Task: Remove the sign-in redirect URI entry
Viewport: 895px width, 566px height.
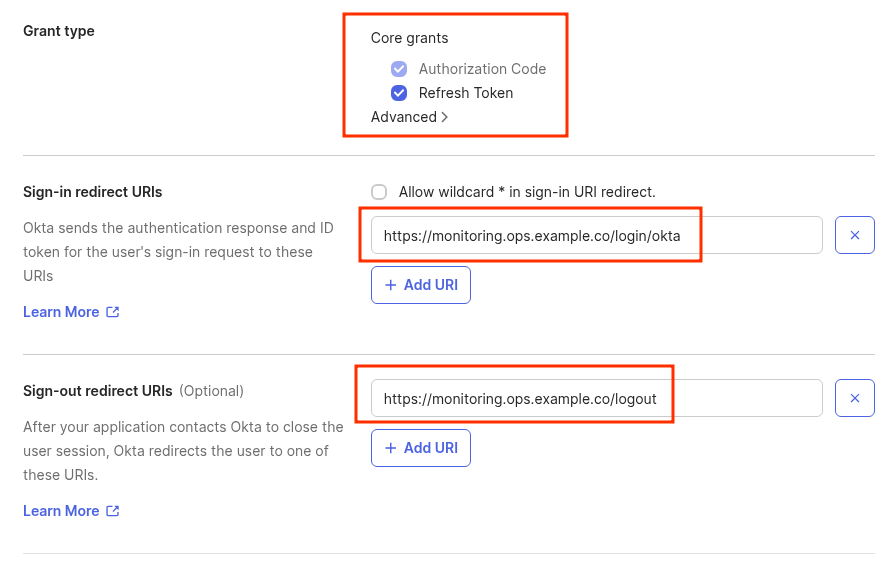Action: pyautogui.click(x=855, y=235)
